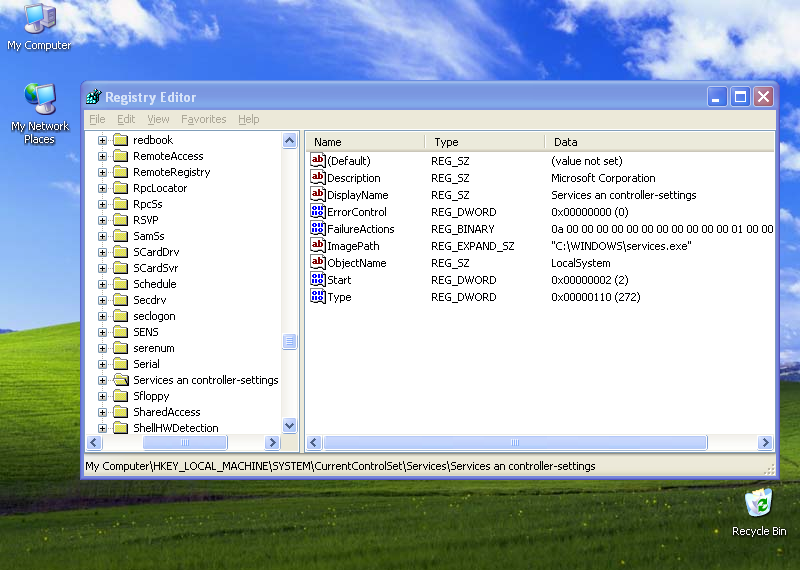The height and width of the screenshot is (570, 800).
Task: Select the ImagePath value name
Action: [x=353, y=246]
